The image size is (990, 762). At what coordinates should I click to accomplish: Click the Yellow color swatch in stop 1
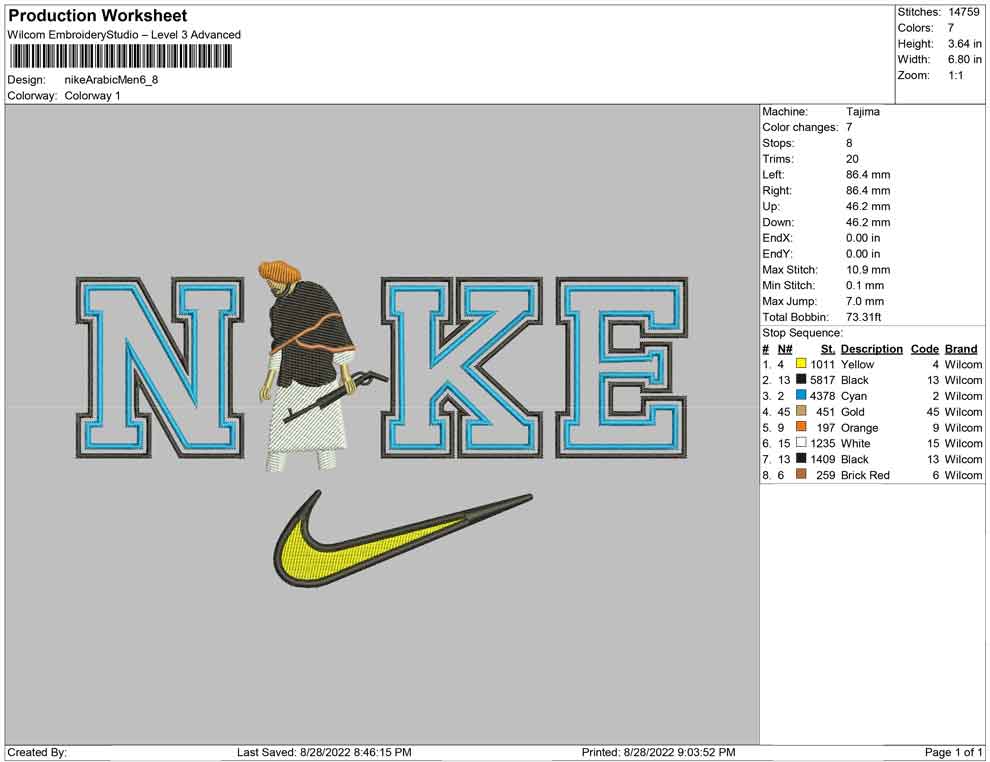(x=801, y=364)
